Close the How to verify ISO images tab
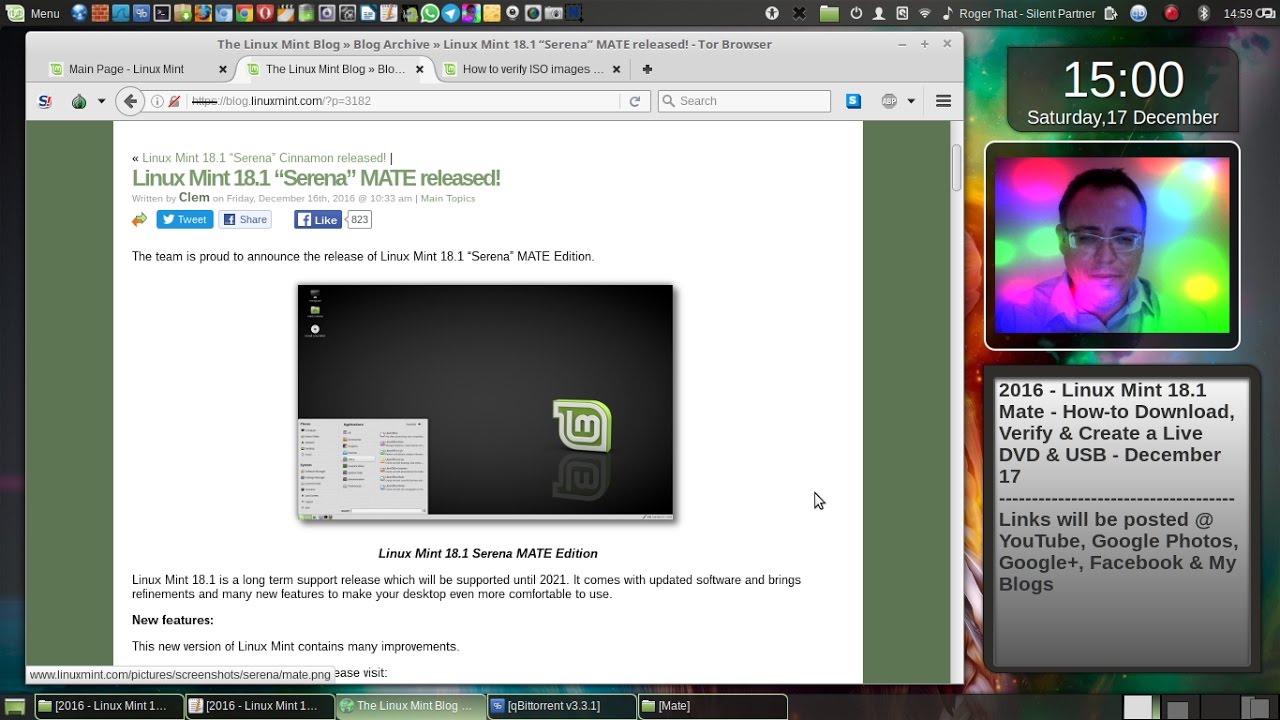1280x720 pixels. point(617,69)
